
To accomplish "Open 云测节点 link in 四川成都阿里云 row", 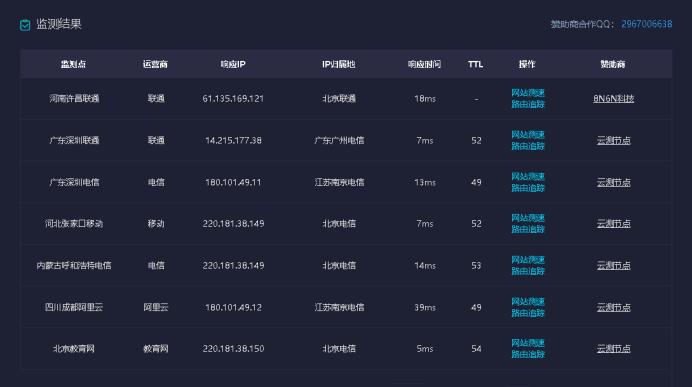I will click(613, 308).
